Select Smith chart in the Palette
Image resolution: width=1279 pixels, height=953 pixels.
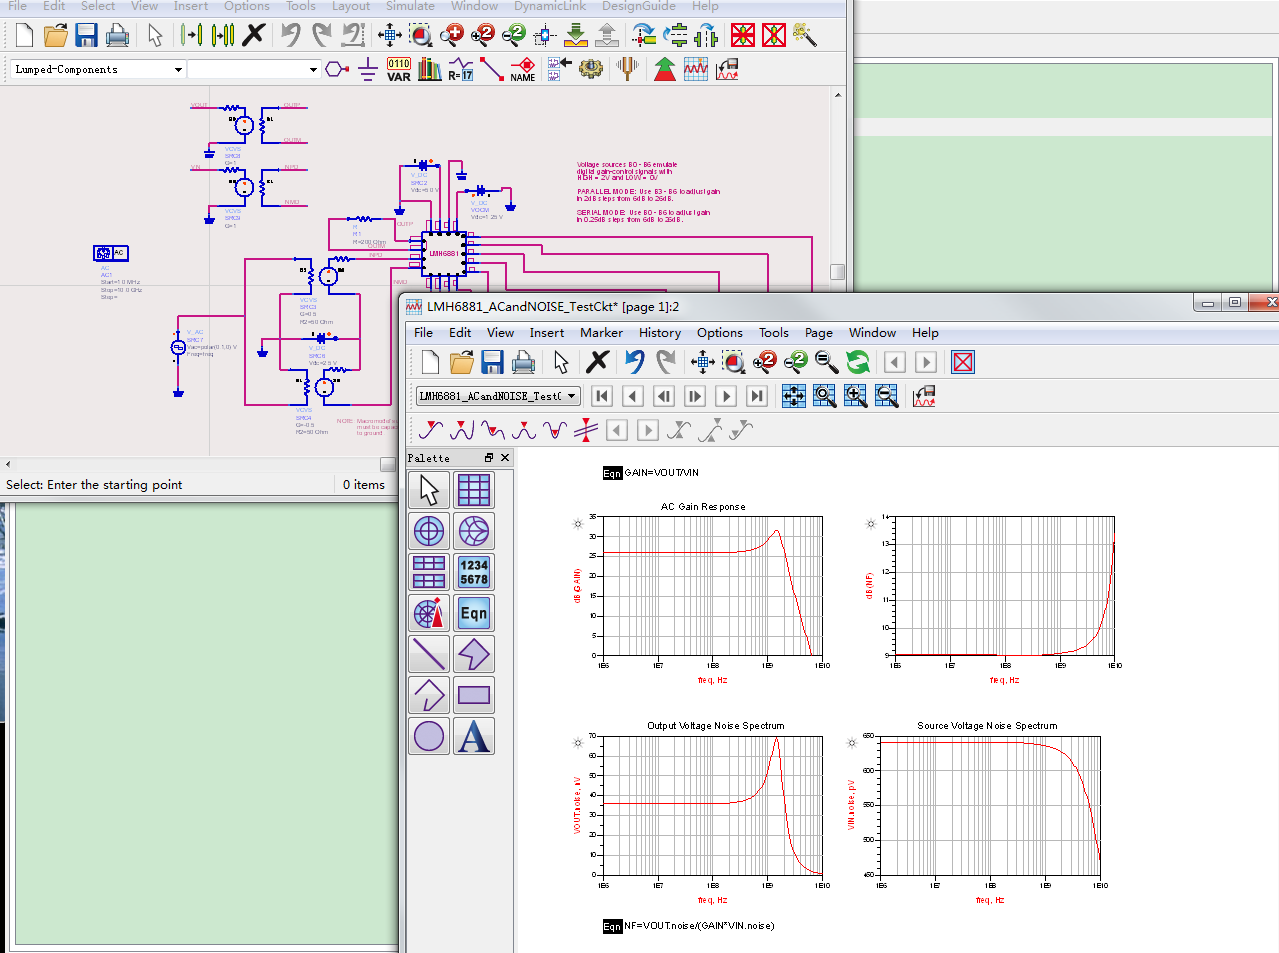[474, 531]
